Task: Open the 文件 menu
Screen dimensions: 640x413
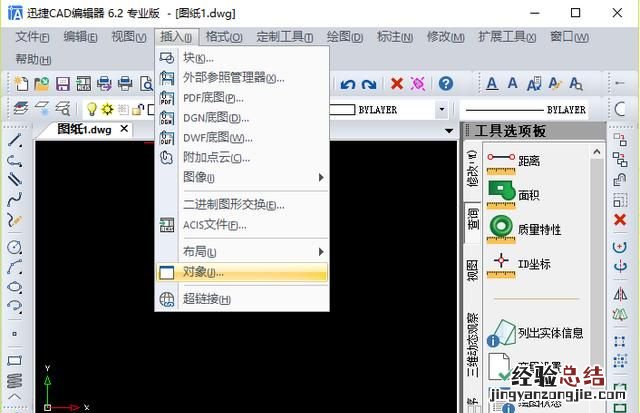Action: pos(32,37)
